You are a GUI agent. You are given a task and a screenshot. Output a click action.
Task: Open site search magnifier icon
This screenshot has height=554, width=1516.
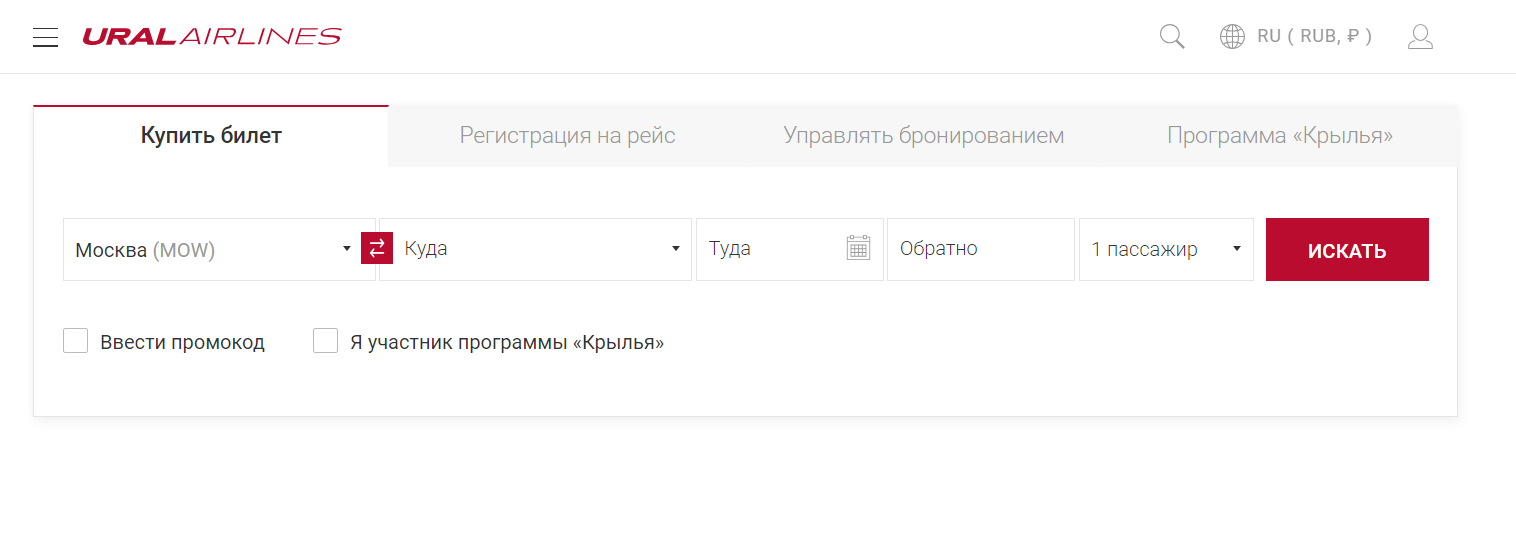1172,37
